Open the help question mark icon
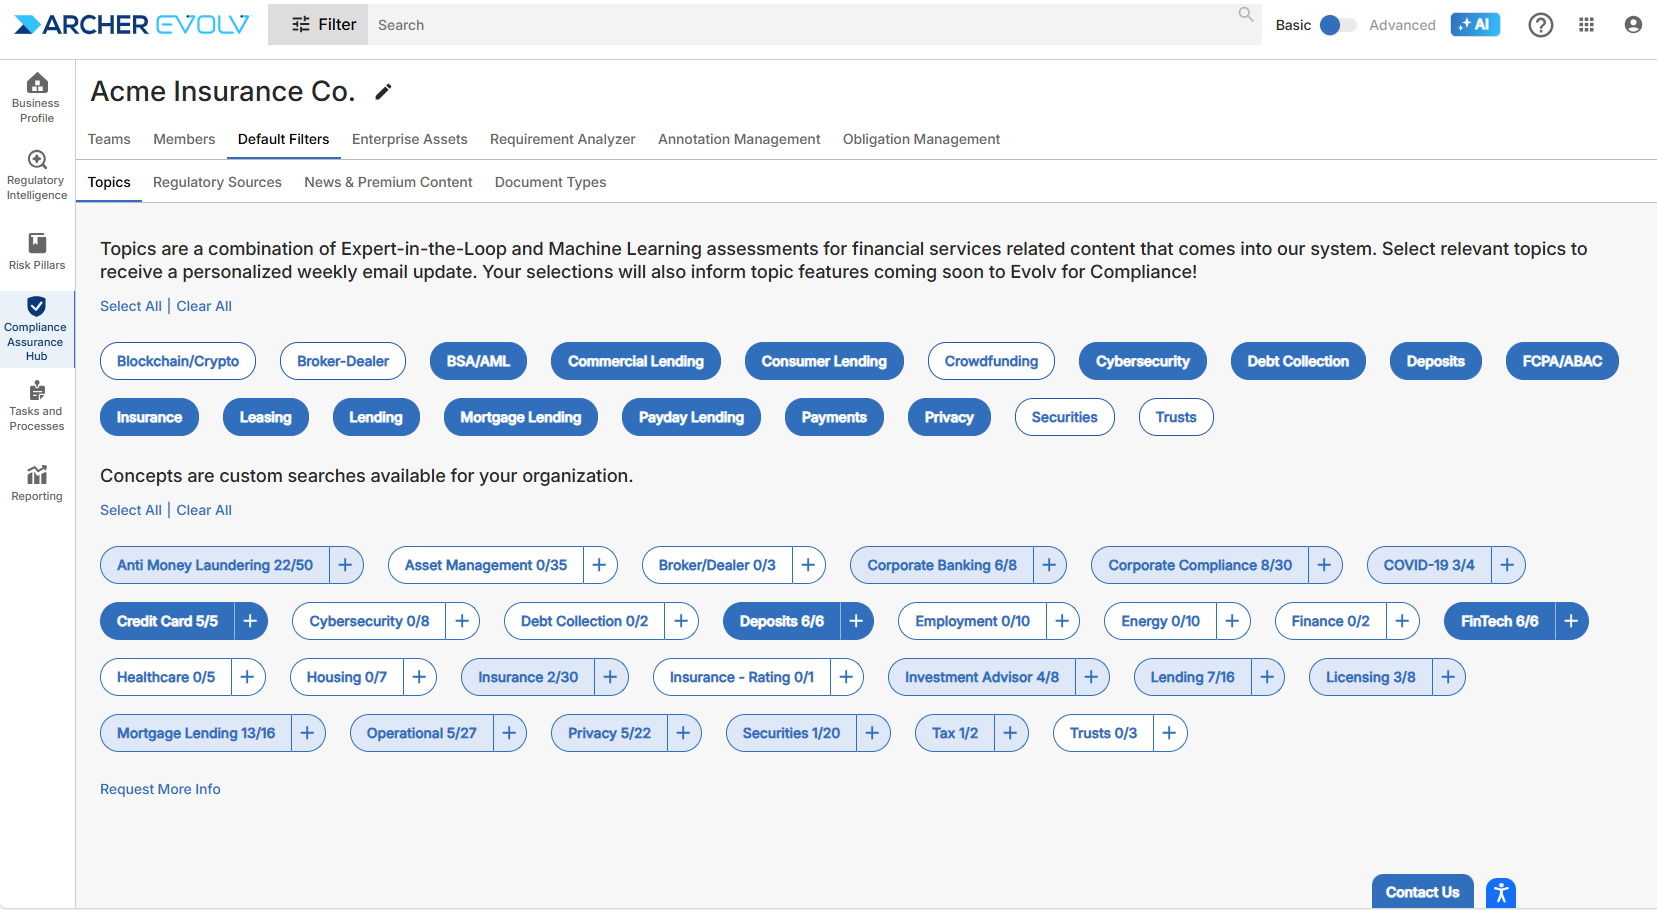 pos(1540,25)
